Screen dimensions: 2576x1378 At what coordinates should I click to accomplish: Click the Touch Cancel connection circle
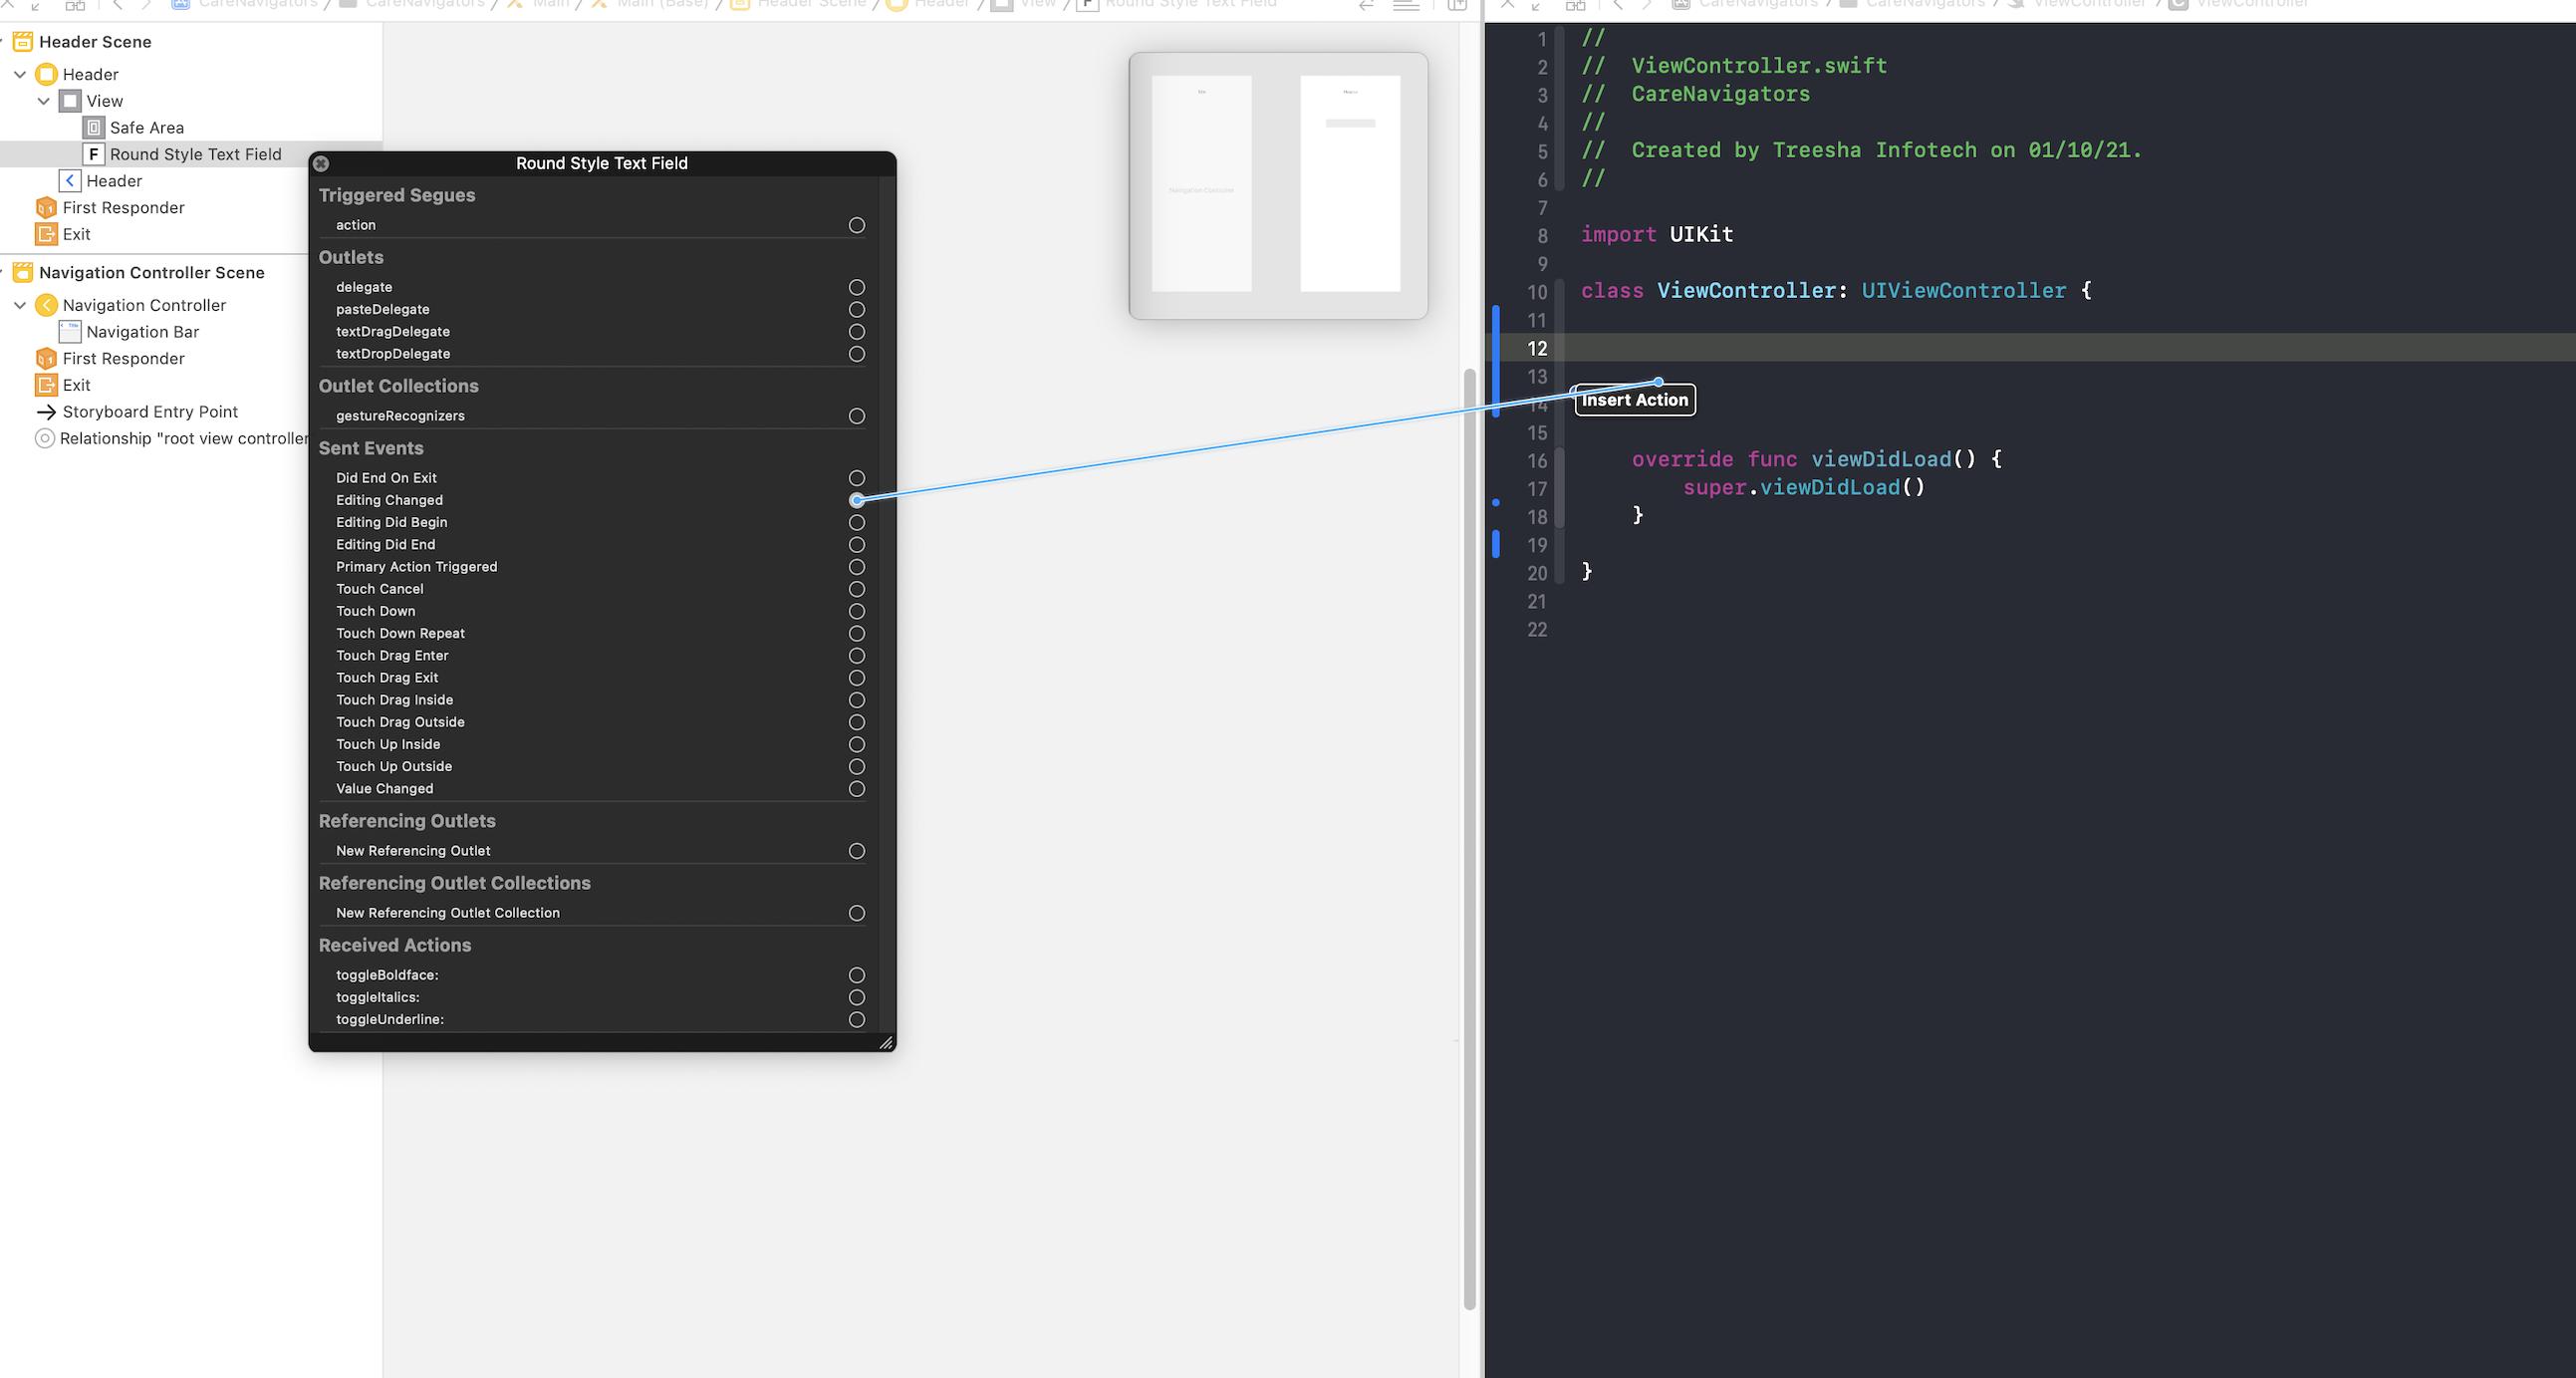point(857,589)
